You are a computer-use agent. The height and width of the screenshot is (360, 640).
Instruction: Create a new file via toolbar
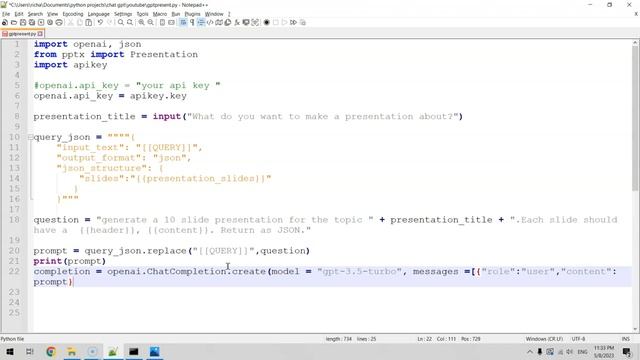coord(4,22)
